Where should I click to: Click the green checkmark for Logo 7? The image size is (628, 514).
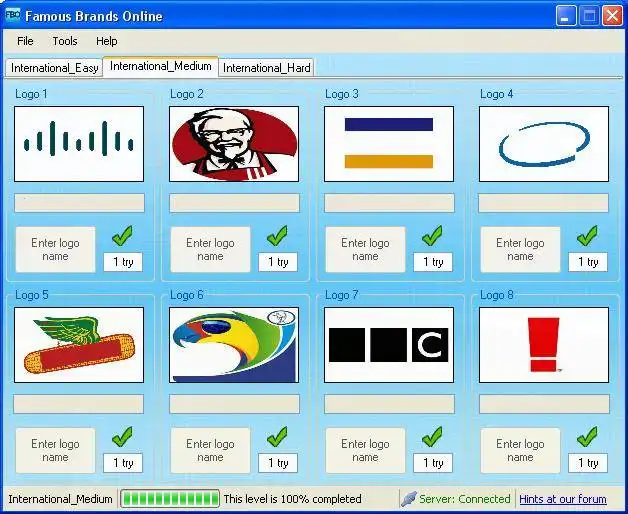click(x=433, y=437)
